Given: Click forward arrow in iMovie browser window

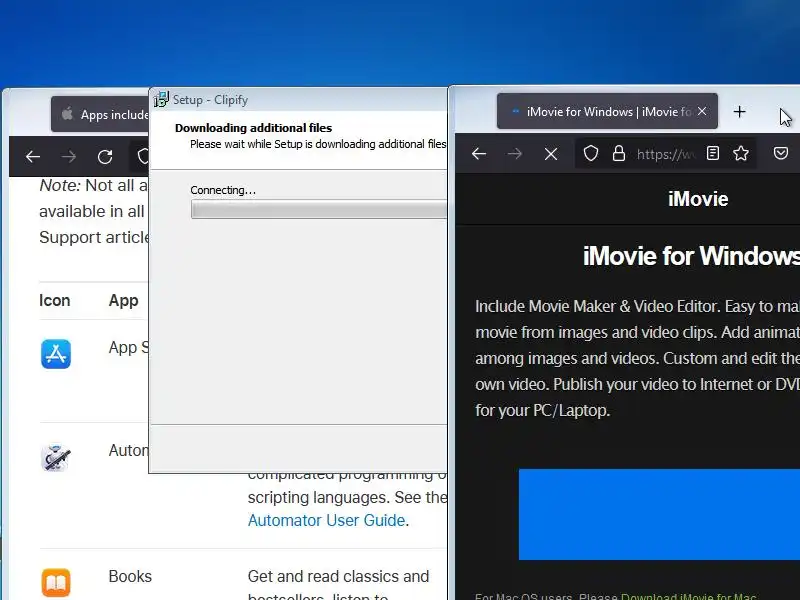Looking at the screenshot, I should tap(515, 154).
